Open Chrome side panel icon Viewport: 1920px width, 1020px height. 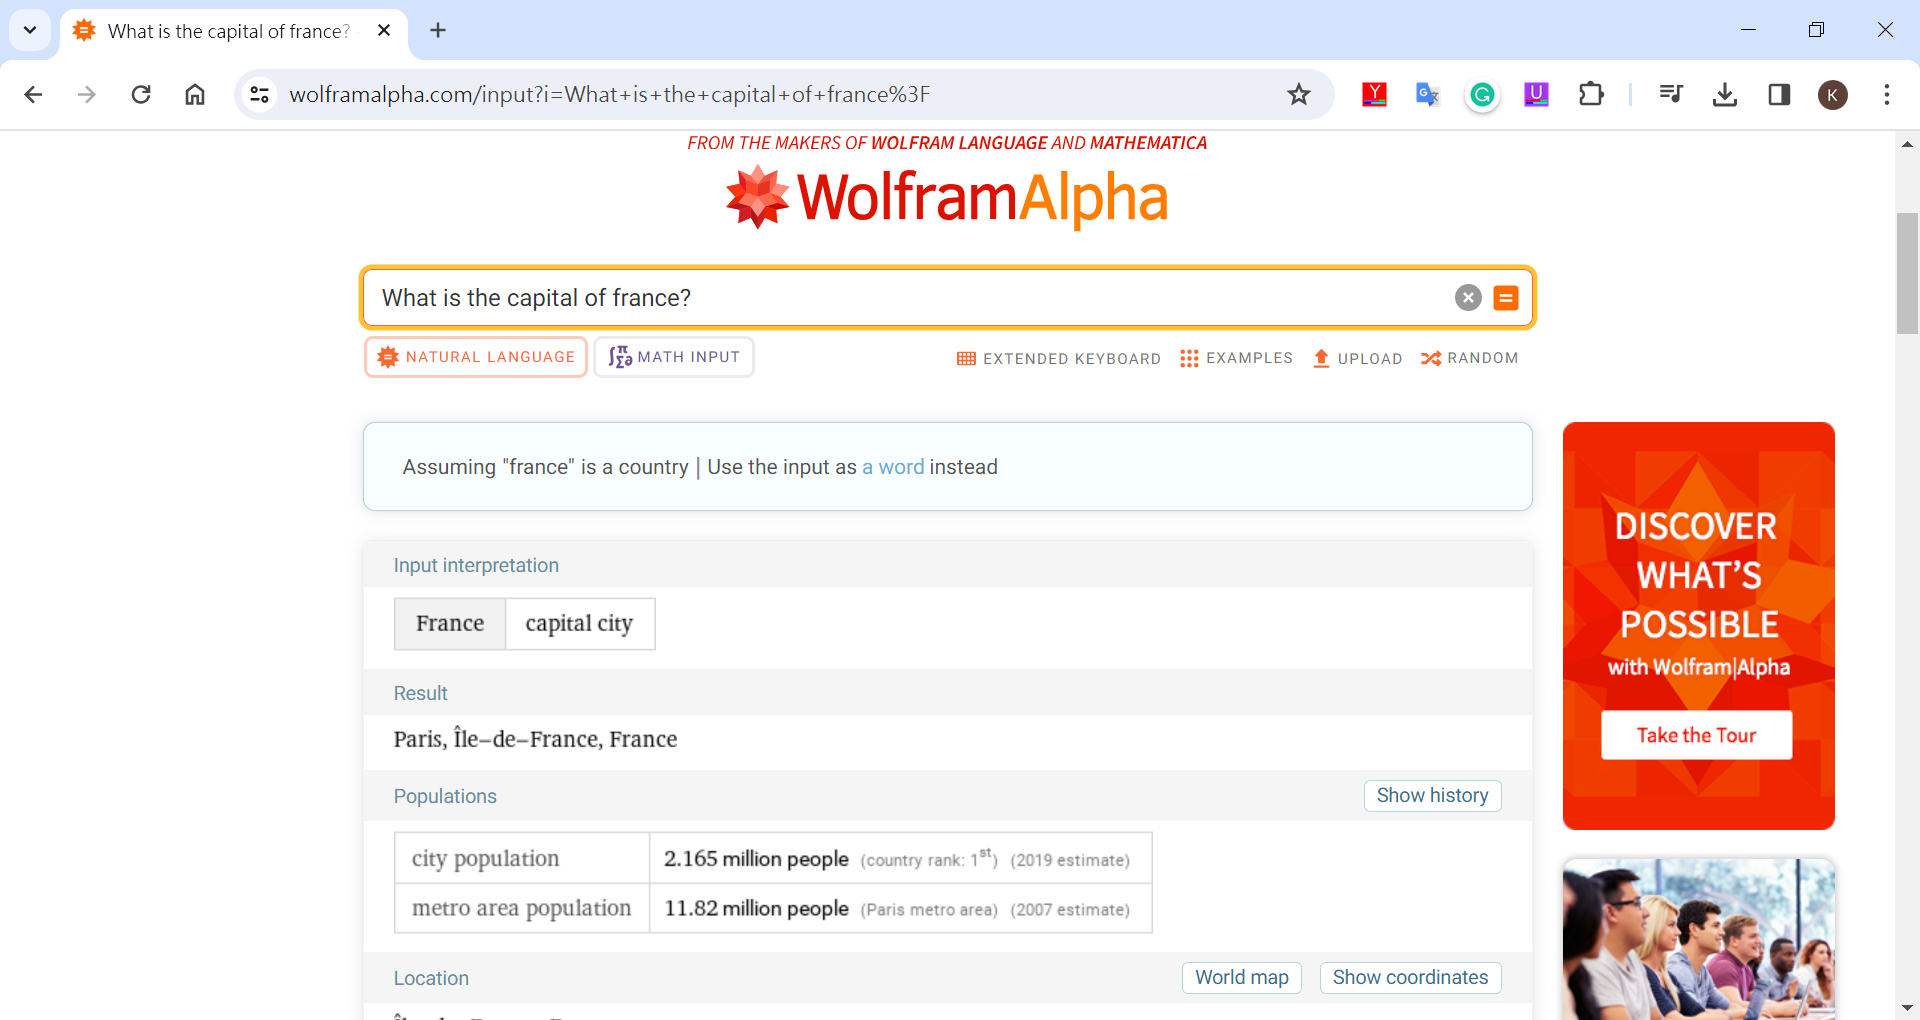coord(1778,95)
